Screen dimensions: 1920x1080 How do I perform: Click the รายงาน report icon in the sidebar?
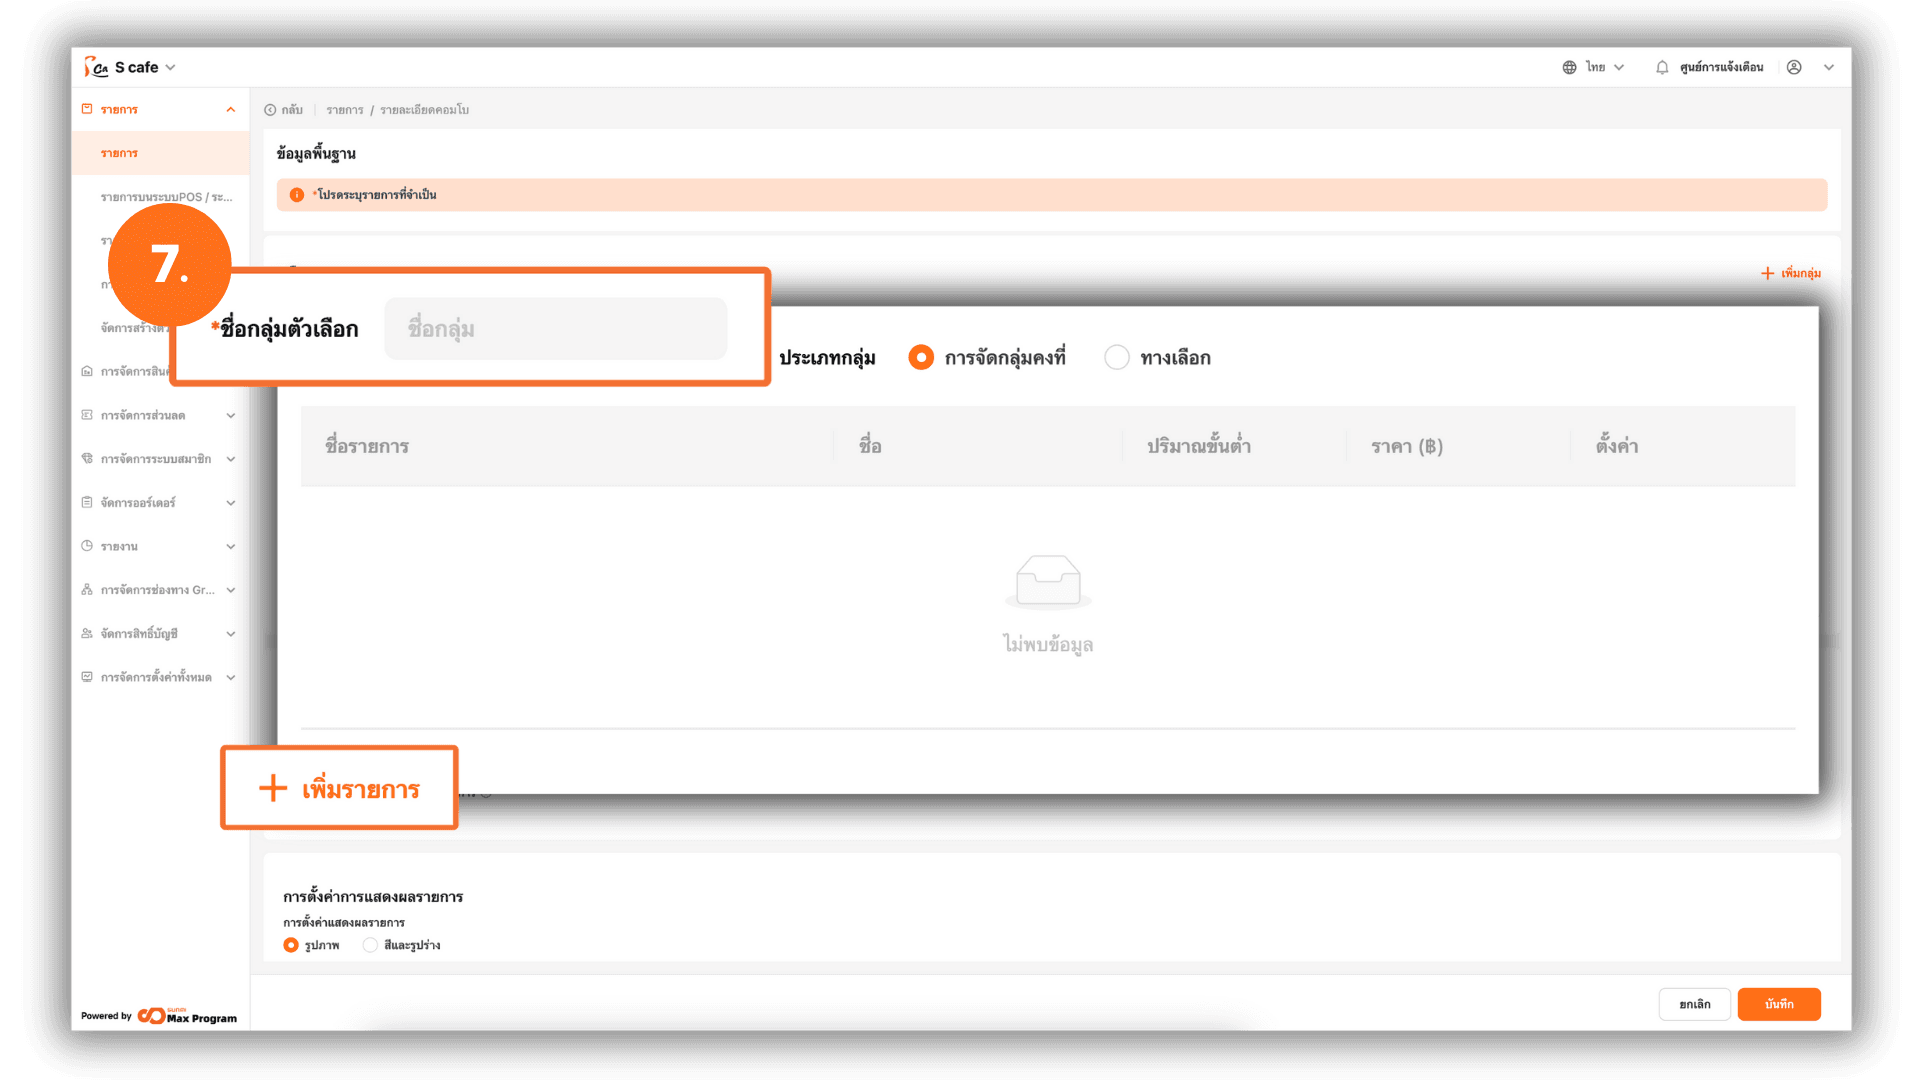point(87,546)
